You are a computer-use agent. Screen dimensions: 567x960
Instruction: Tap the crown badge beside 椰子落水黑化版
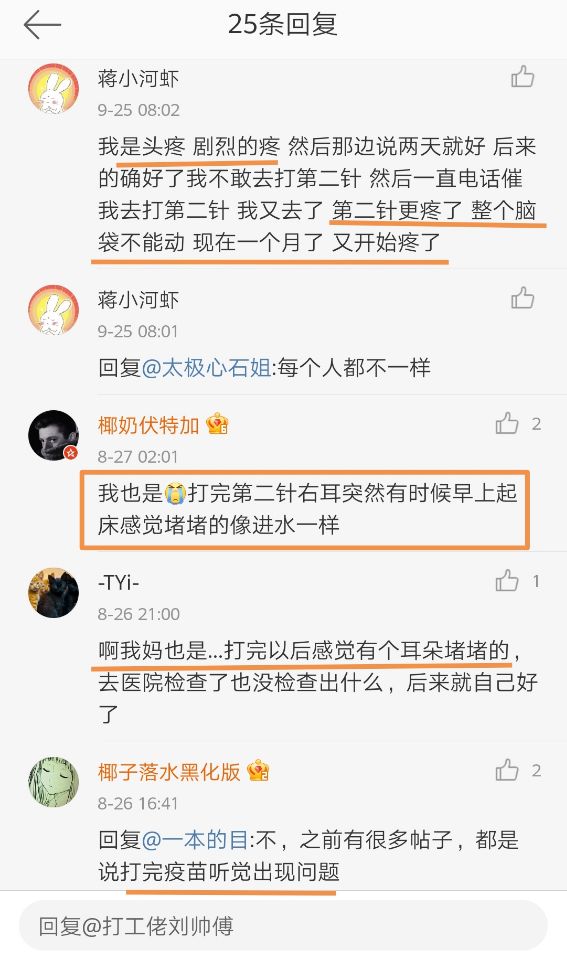258,771
